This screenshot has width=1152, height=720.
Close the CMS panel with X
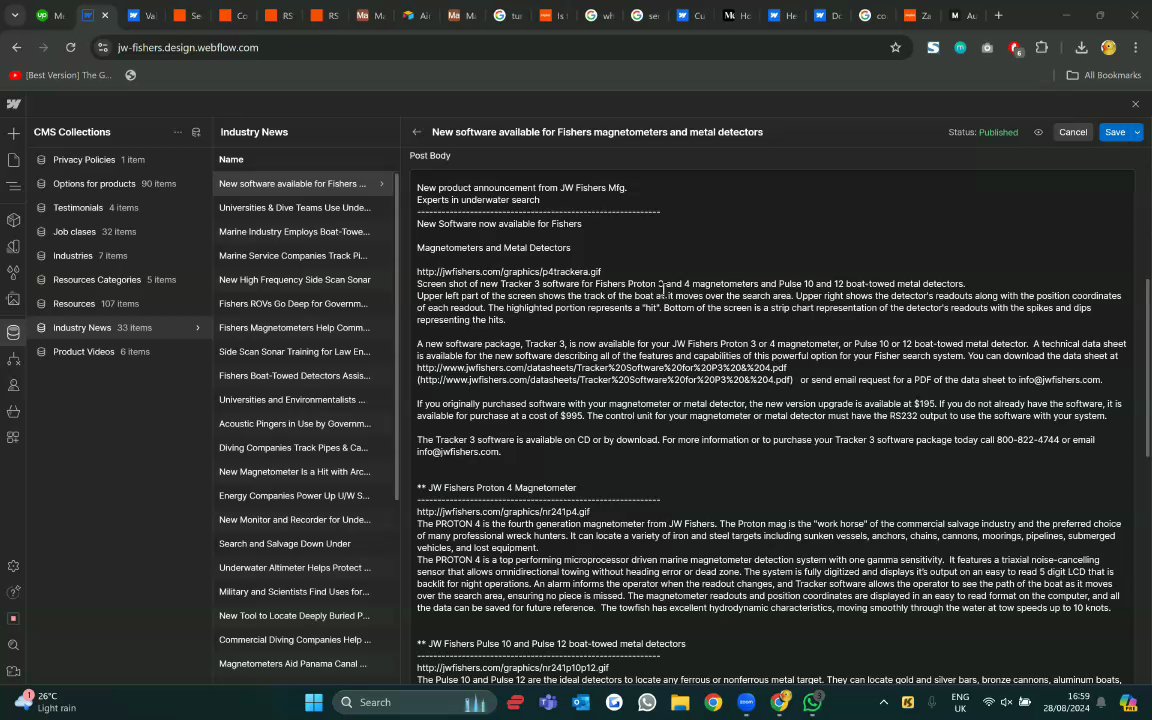click(x=1135, y=104)
